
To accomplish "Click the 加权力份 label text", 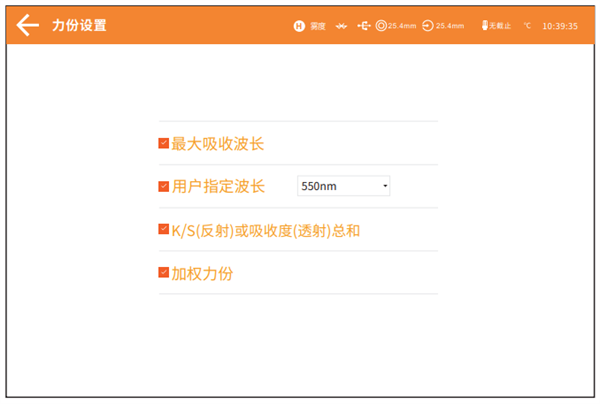I will point(202,273).
